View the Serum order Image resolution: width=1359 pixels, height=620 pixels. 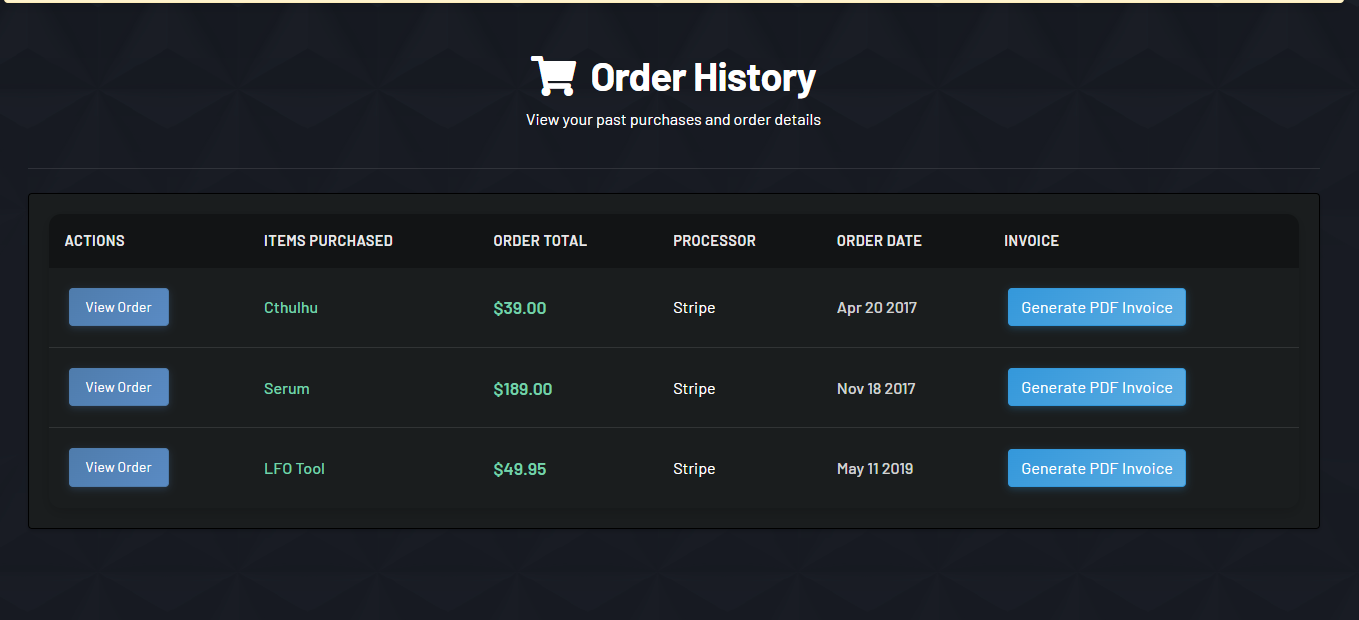[119, 387]
